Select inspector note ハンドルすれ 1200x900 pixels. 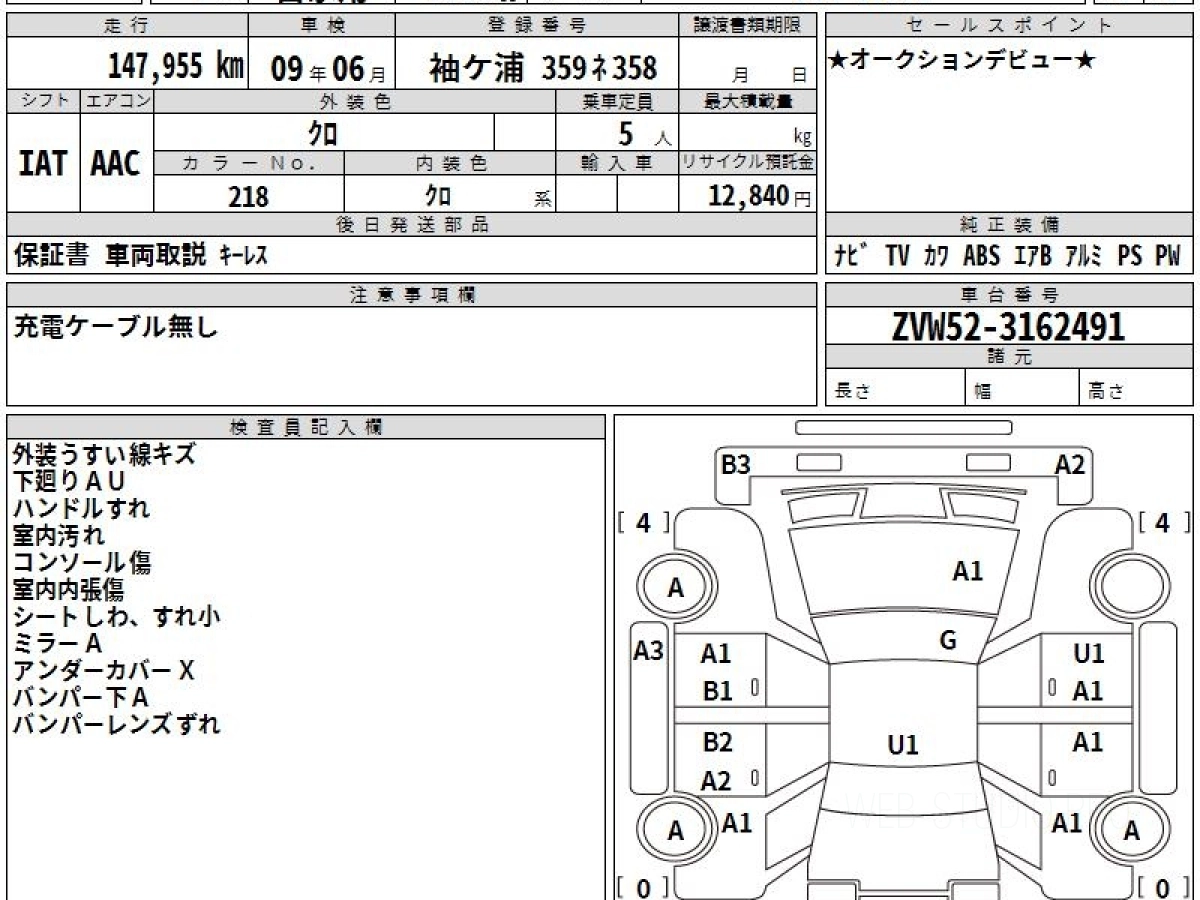[81, 508]
